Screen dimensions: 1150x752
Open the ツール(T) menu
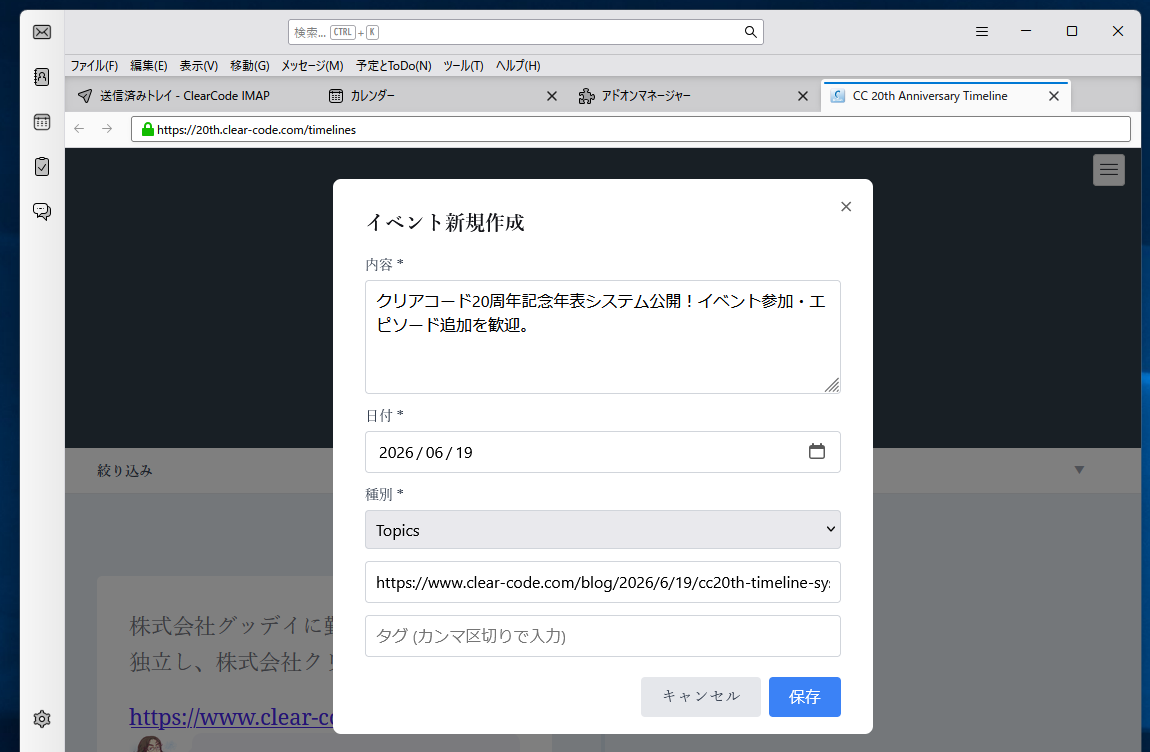tap(463, 65)
